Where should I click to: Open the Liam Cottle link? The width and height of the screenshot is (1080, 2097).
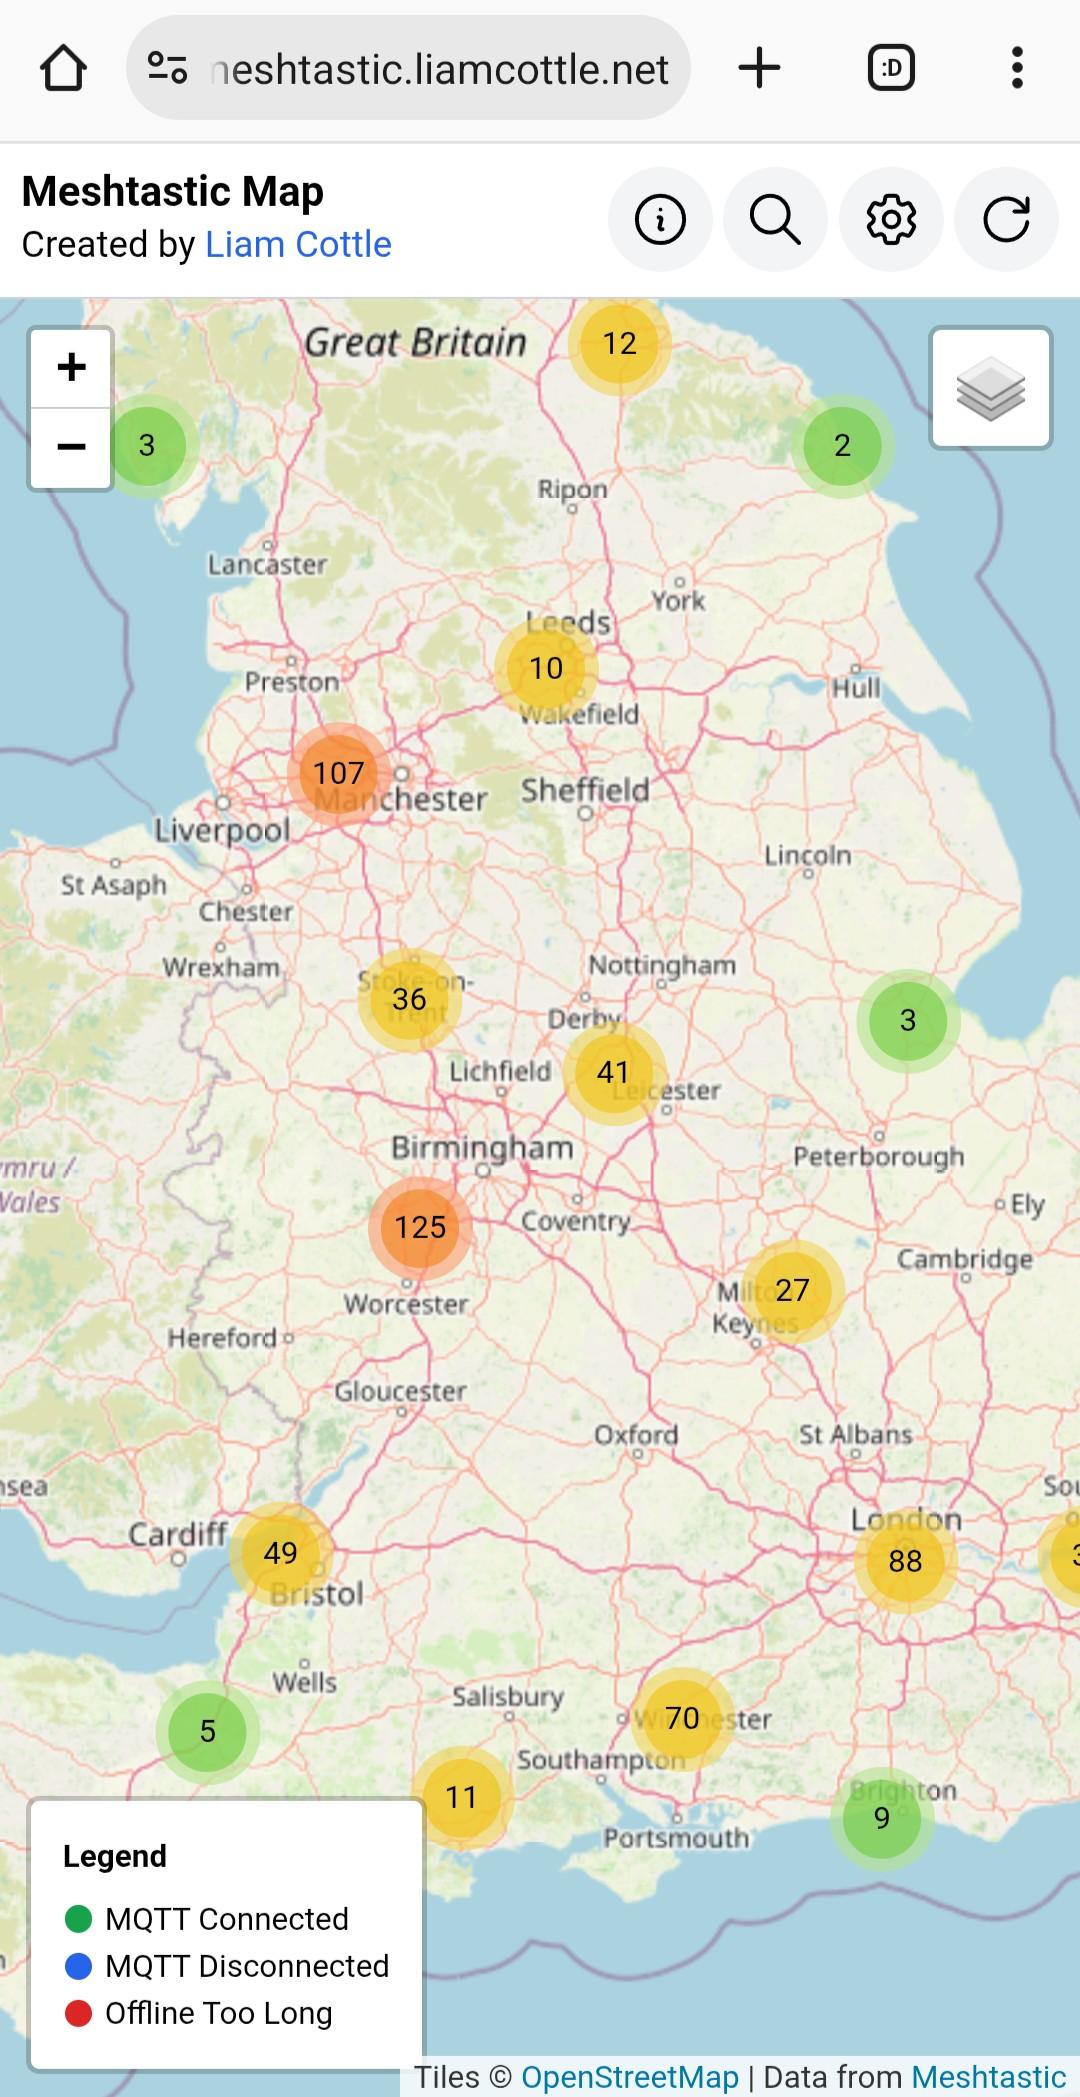298,244
